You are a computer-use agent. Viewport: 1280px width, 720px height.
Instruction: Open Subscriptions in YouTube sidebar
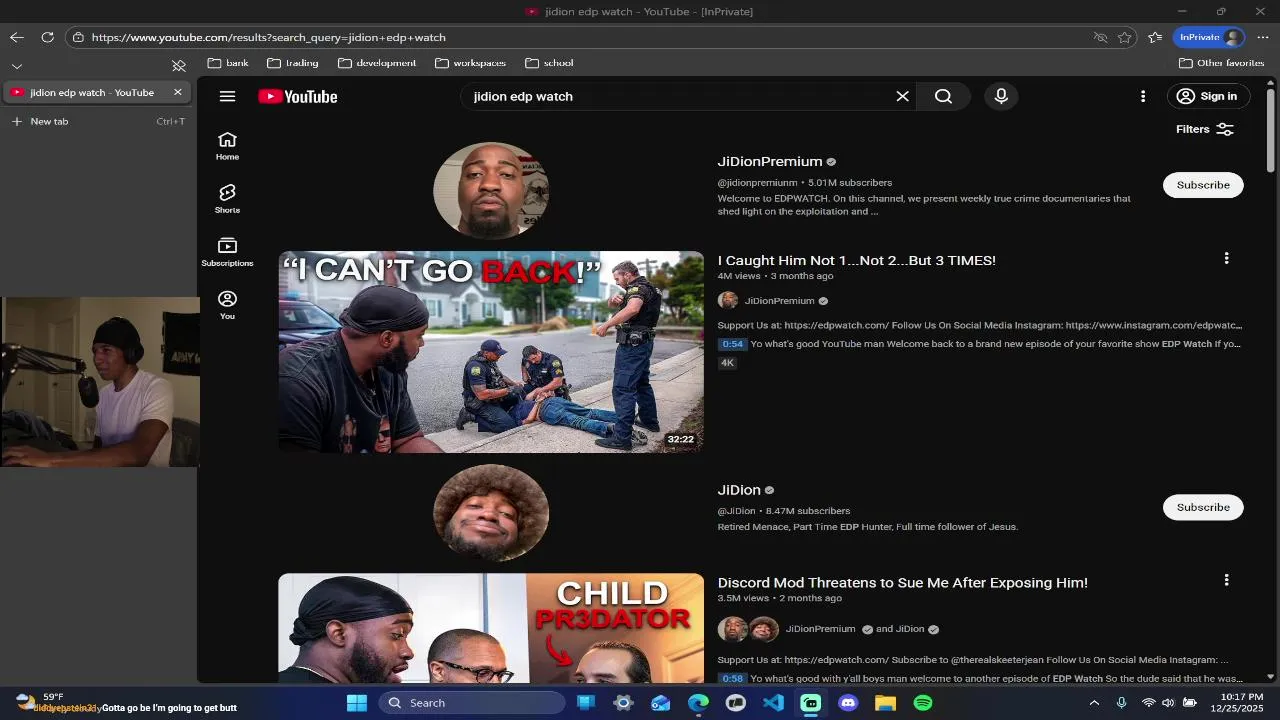(x=227, y=252)
